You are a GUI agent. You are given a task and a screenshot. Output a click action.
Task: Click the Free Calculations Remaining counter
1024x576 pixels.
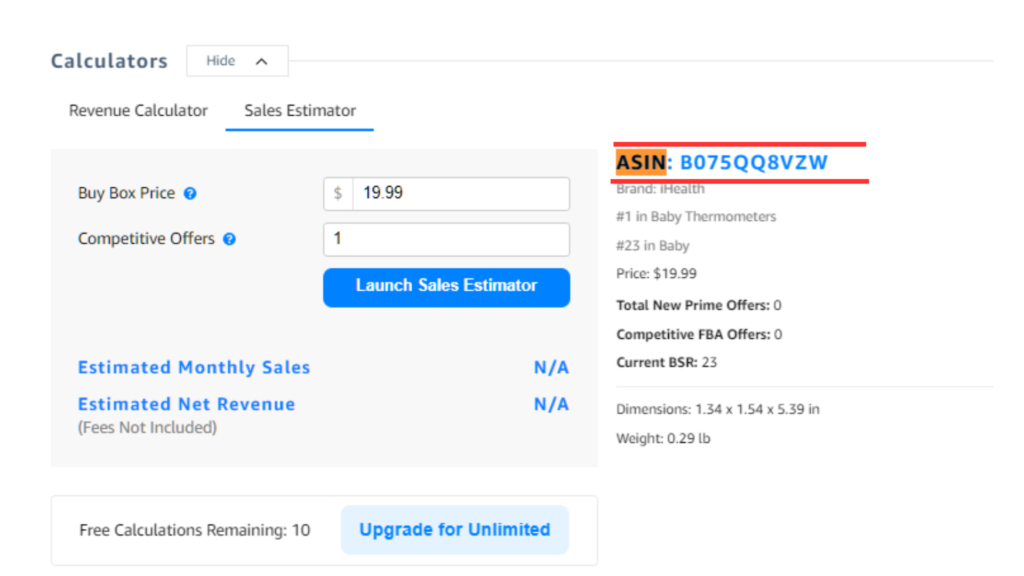tap(194, 530)
